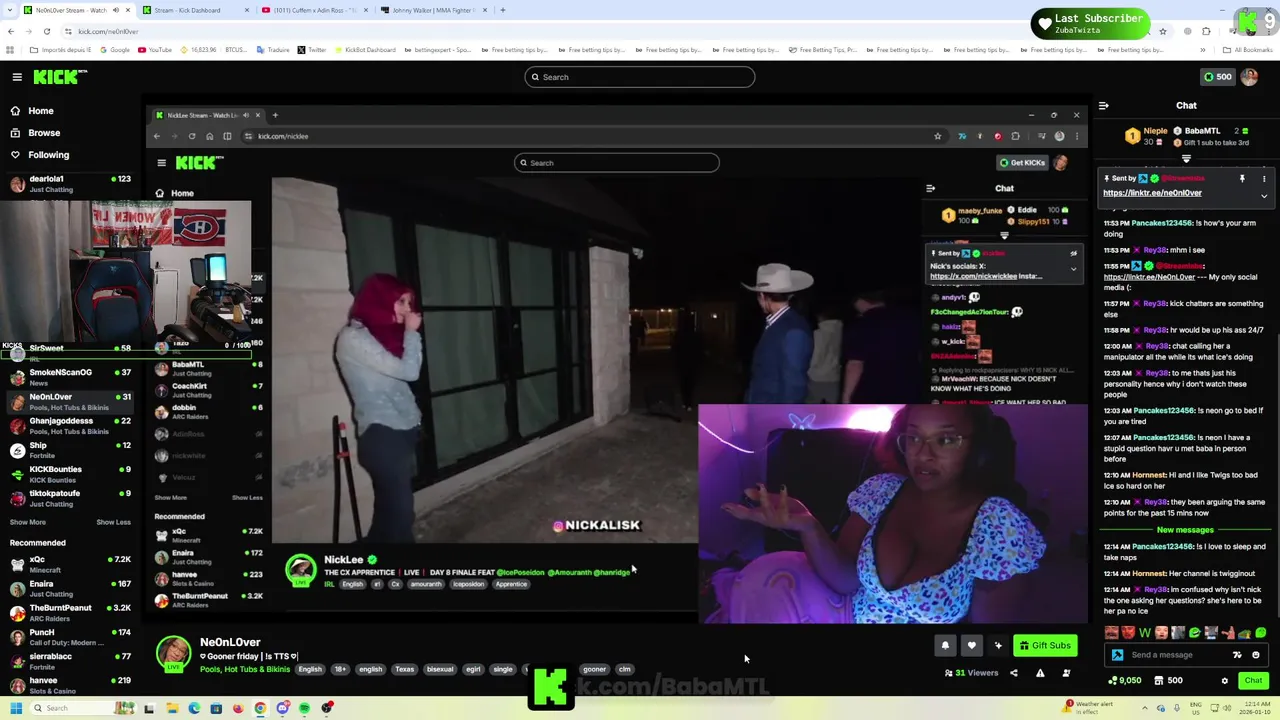The width and height of the screenshot is (1280, 720).
Task: Click the NICKALISK Instagram overlay on stream
Action: point(596,526)
